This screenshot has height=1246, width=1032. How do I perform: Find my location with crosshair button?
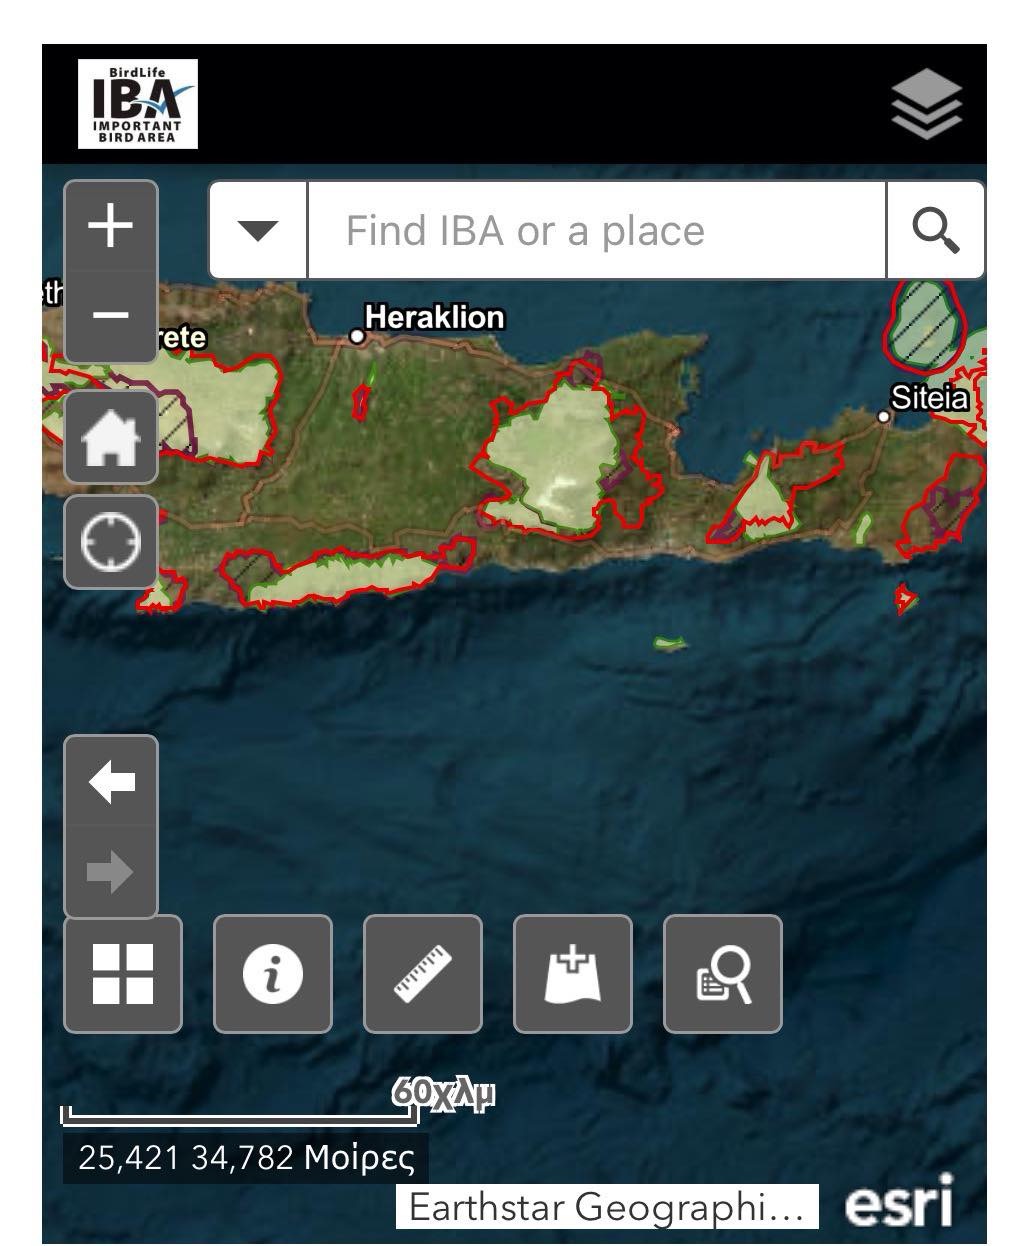111,542
